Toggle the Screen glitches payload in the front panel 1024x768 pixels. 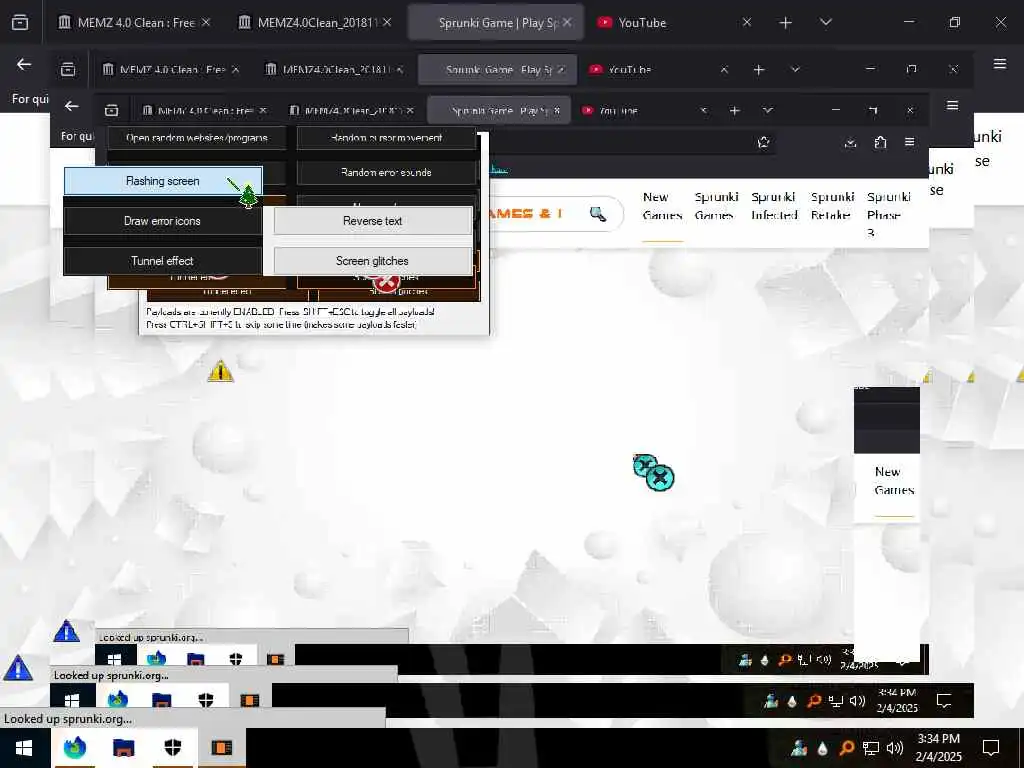(372, 261)
